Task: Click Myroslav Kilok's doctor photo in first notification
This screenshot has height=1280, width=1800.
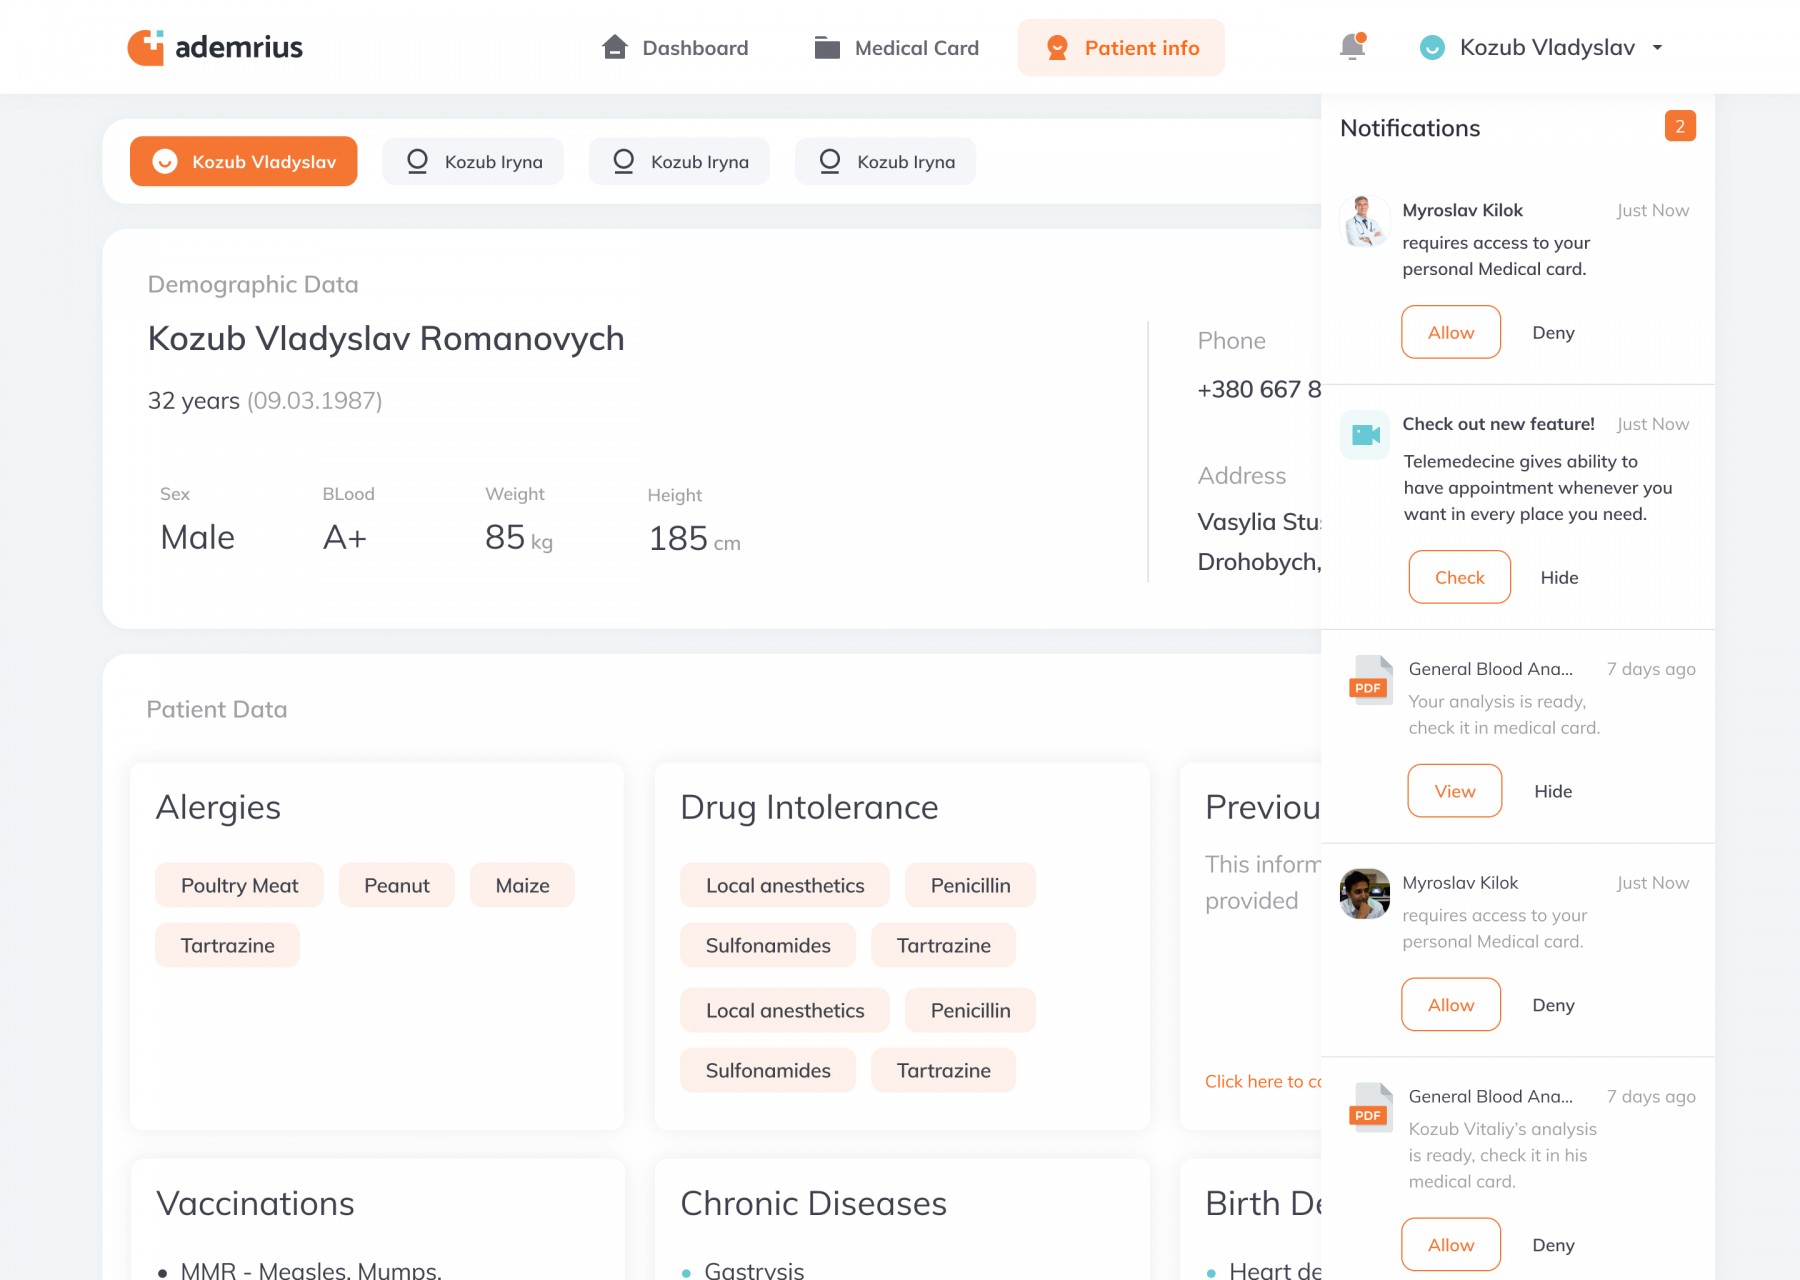Action: pyautogui.click(x=1365, y=221)
